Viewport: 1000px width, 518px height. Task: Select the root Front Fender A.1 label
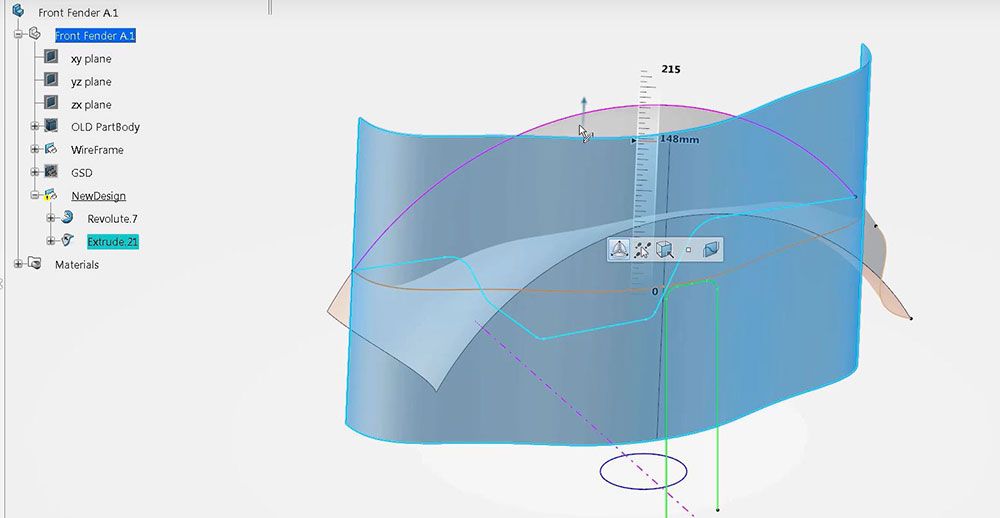click(78, 13)
